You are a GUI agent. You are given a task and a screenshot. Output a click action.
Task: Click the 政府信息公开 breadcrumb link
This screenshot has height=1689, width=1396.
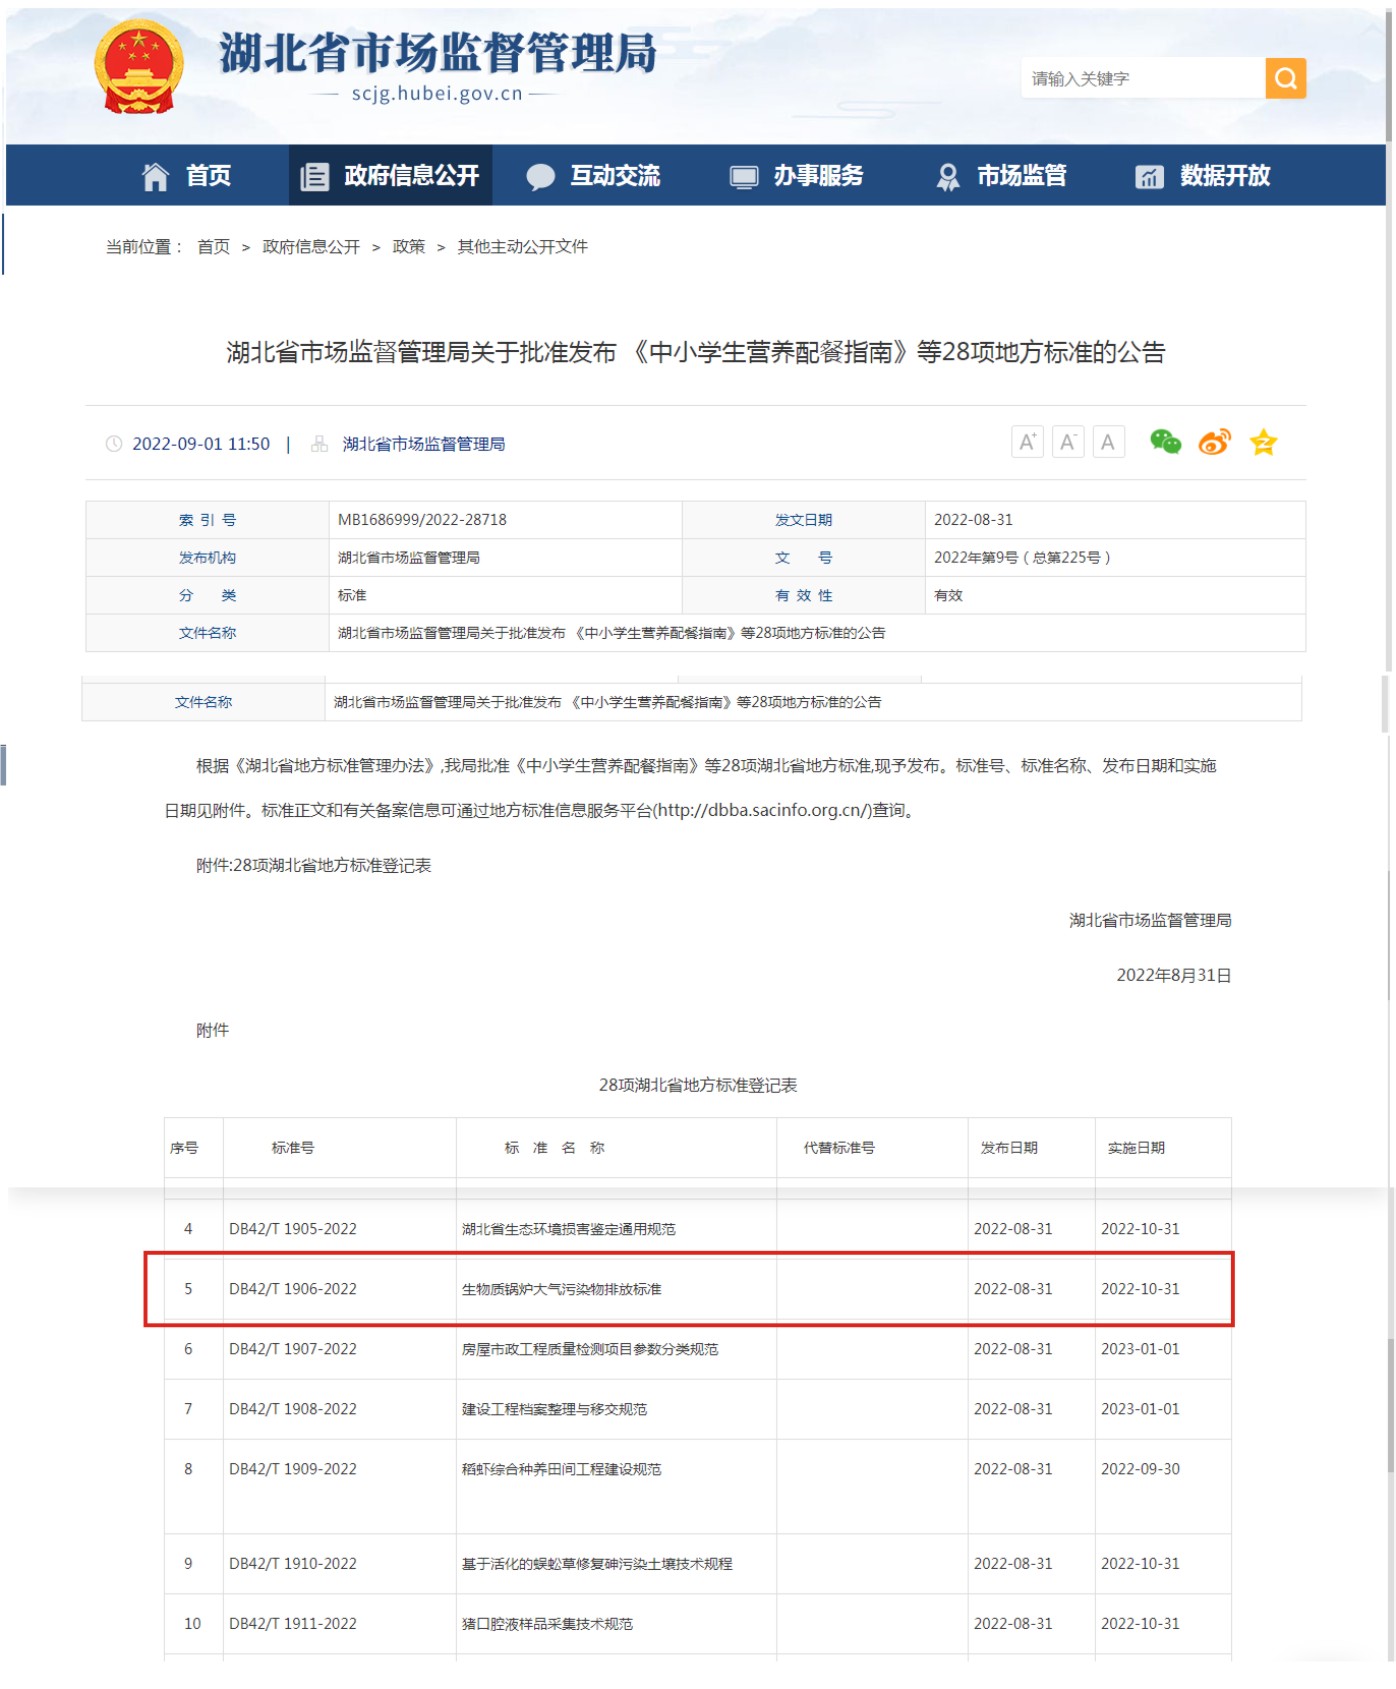(311, 247)
